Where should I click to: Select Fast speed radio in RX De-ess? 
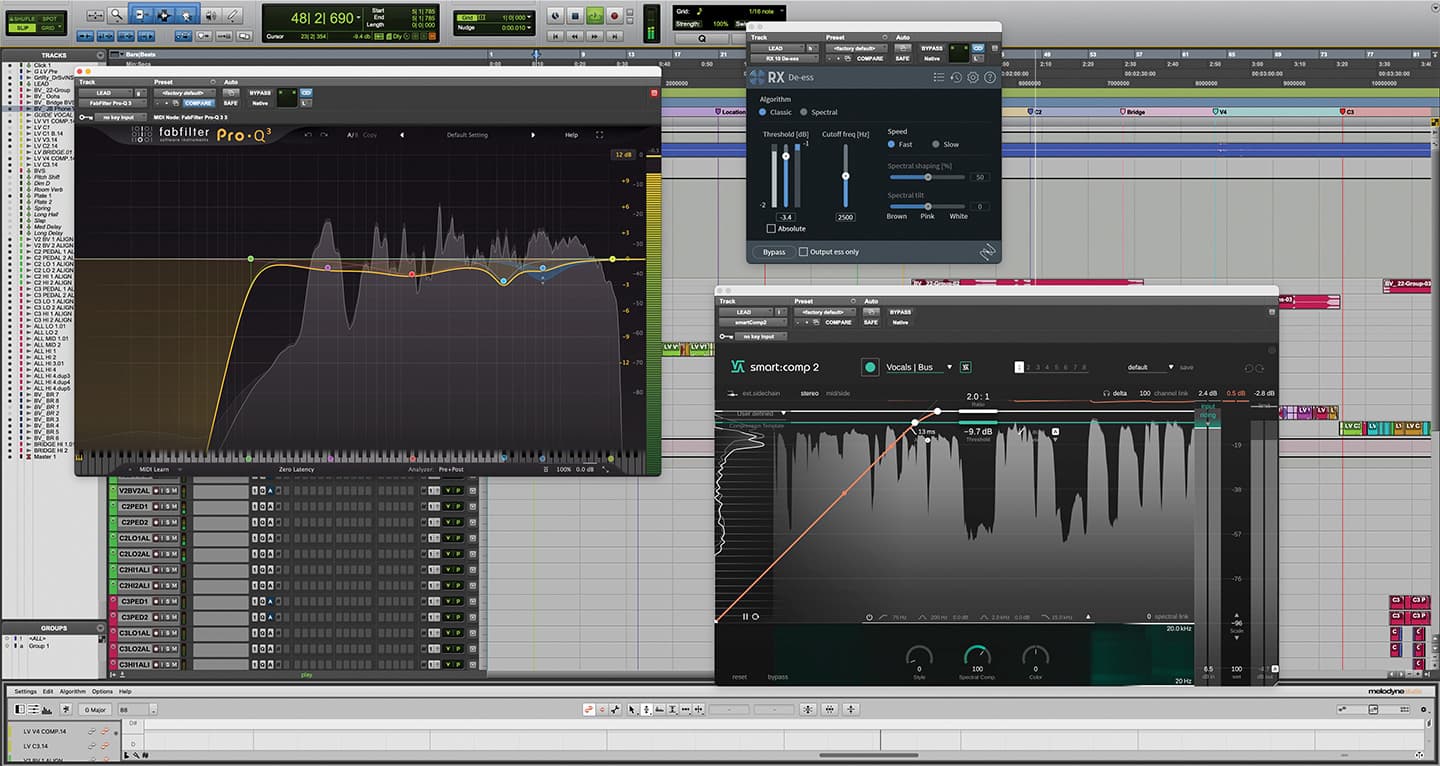coord(891,144)
